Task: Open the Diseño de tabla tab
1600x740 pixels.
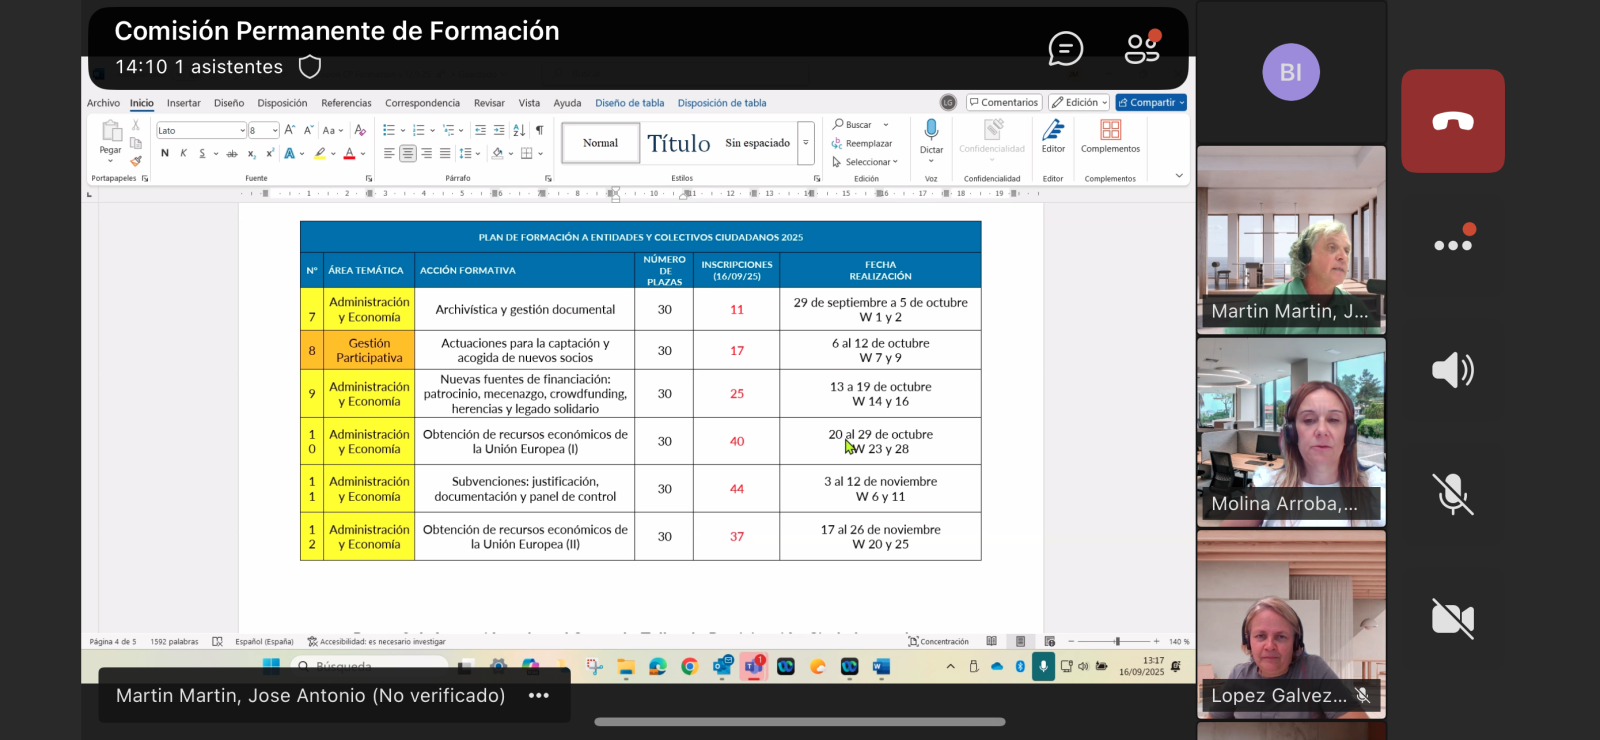Action: tap(629, 103)
